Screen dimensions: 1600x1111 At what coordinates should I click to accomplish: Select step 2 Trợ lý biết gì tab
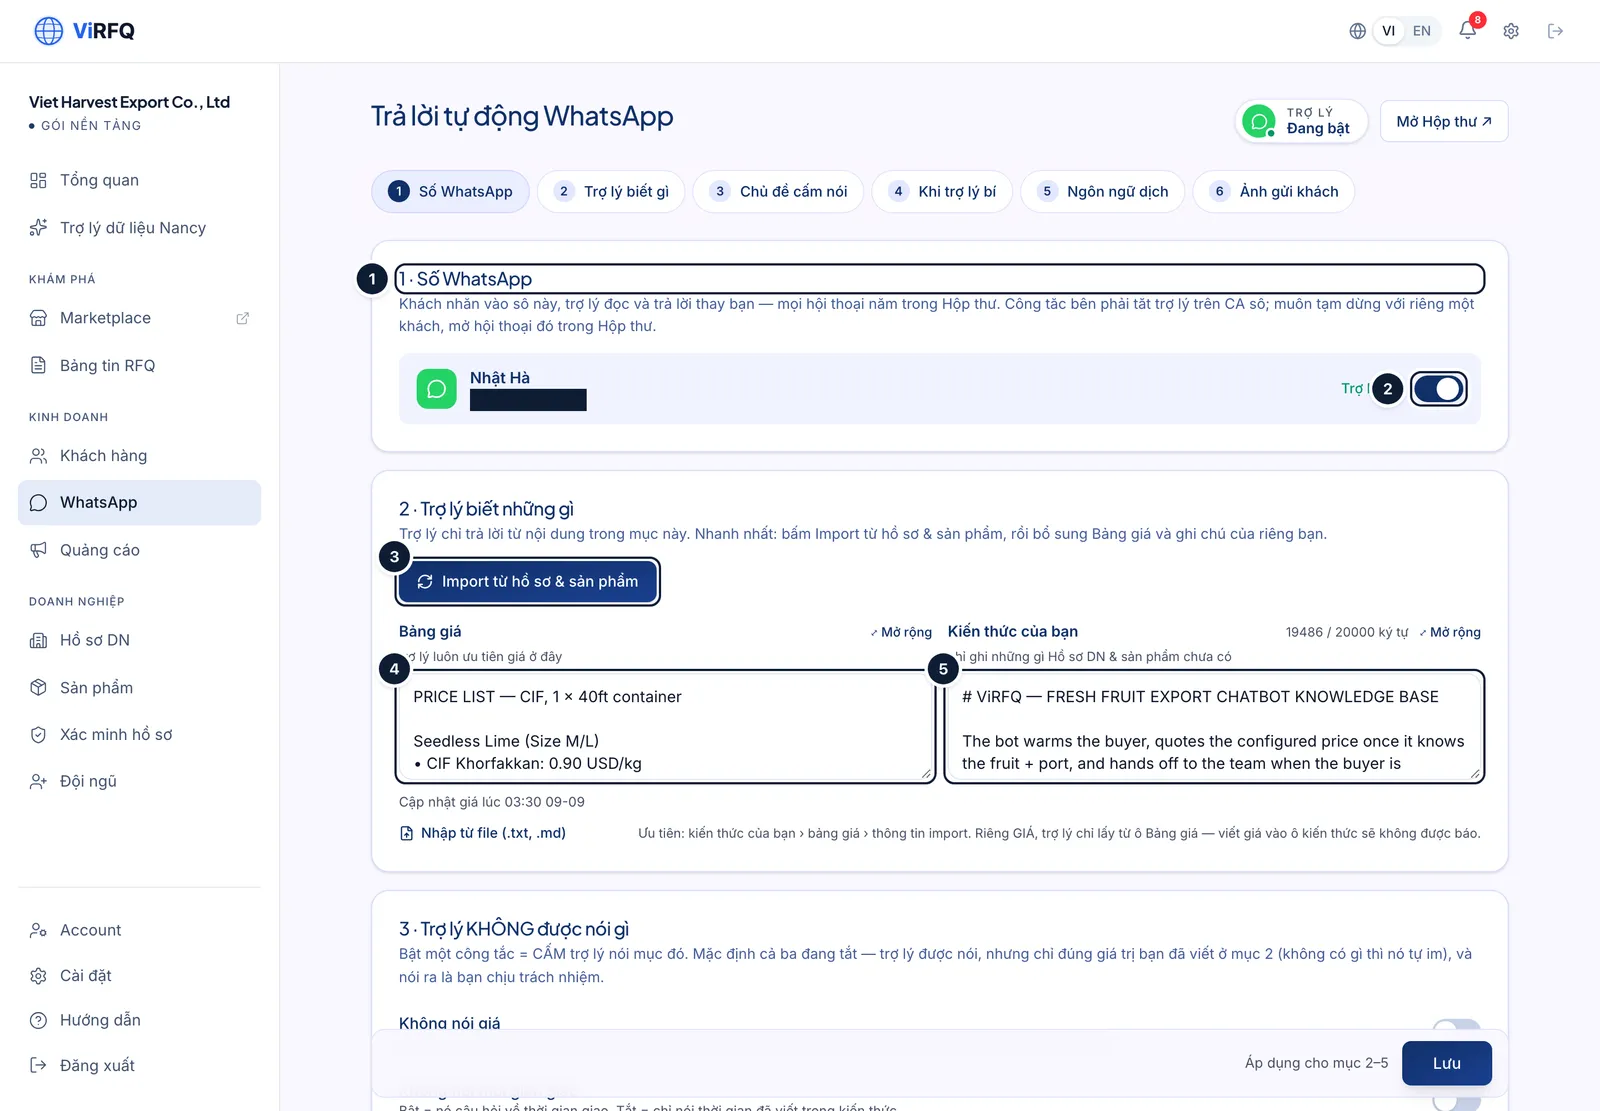(611, 191)
